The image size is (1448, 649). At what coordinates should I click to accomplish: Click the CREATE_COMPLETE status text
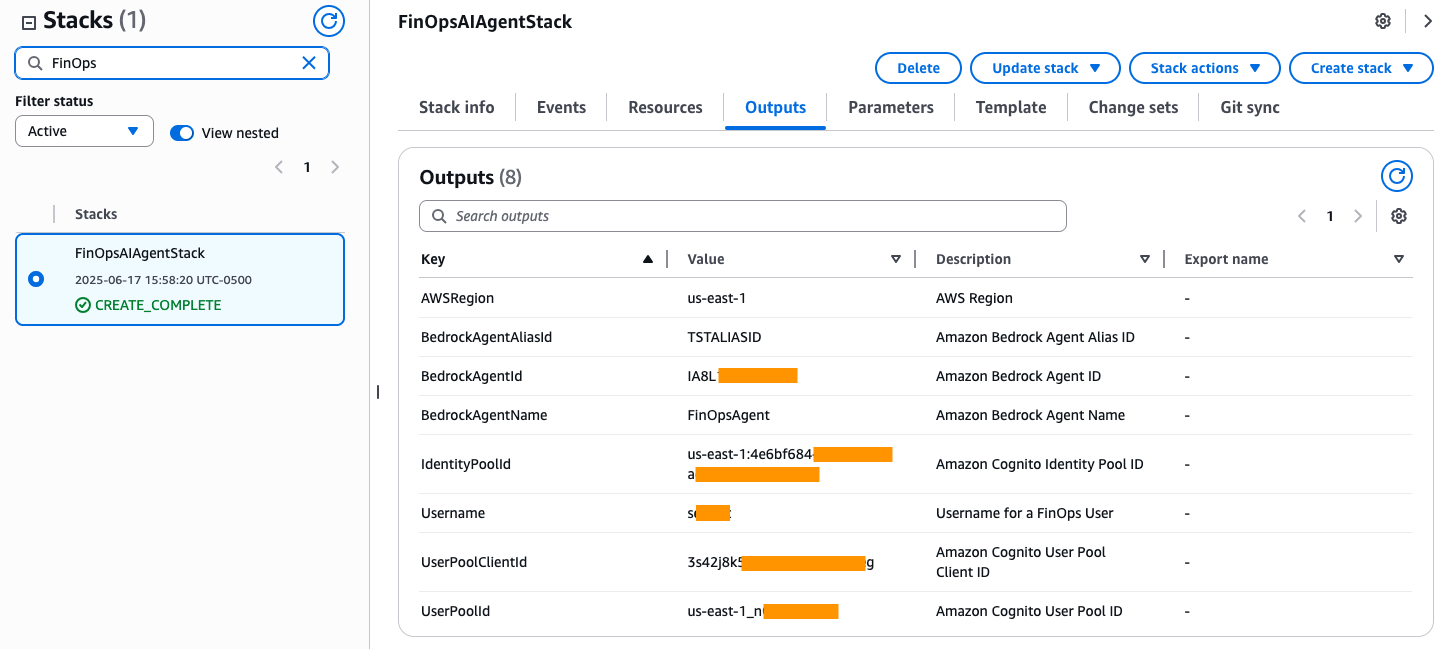click(158, 305)
